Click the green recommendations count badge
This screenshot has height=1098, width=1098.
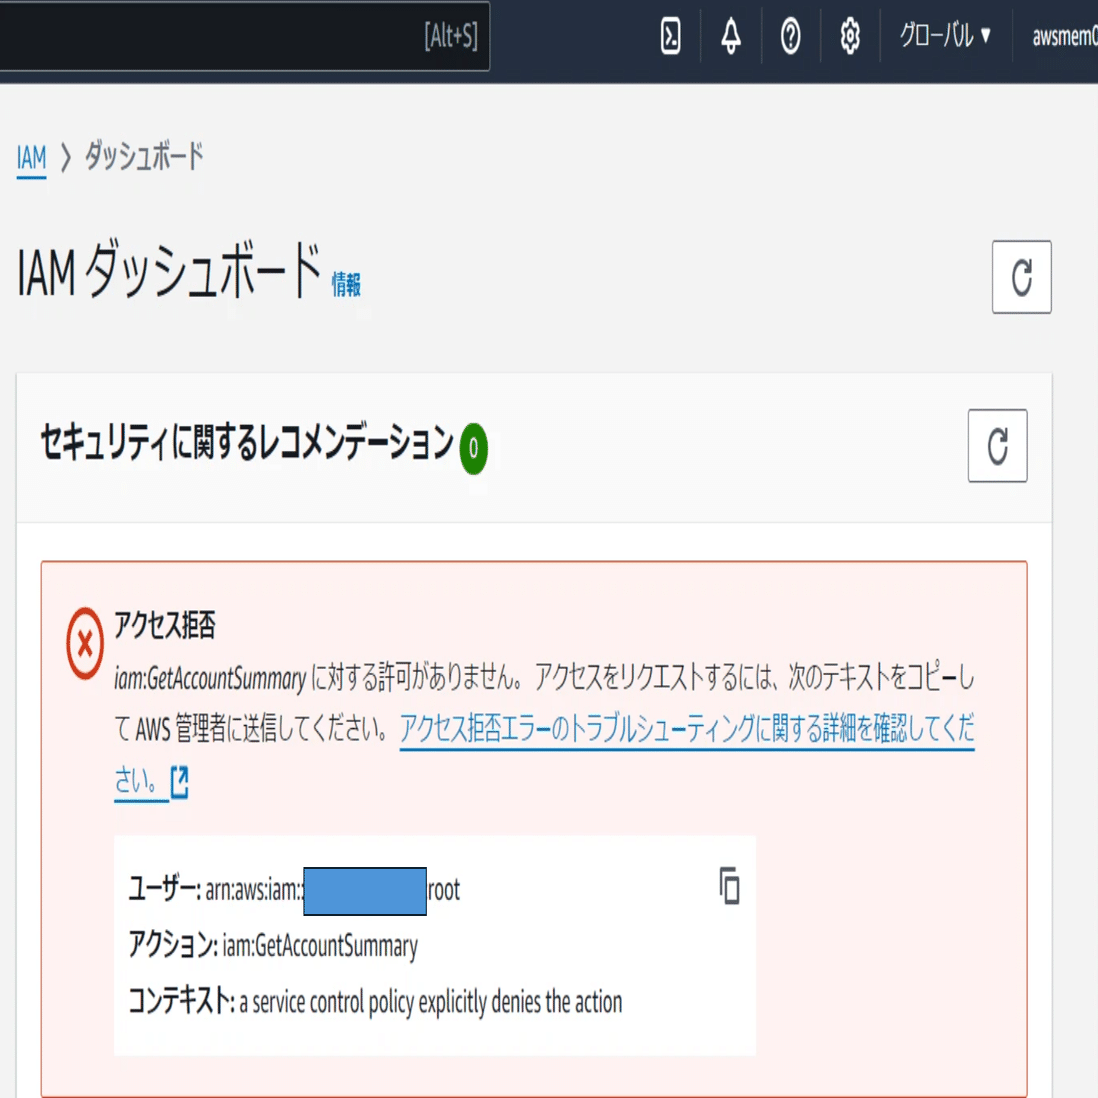(x=473, y=448)
